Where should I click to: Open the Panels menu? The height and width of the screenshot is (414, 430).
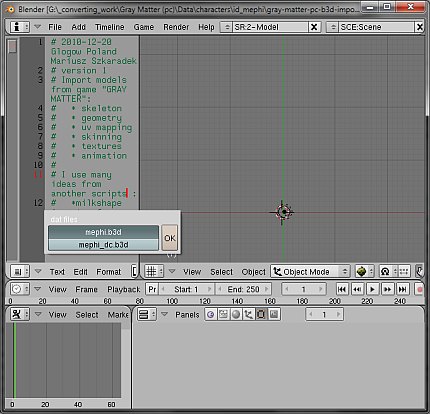(x=187, y=315)
